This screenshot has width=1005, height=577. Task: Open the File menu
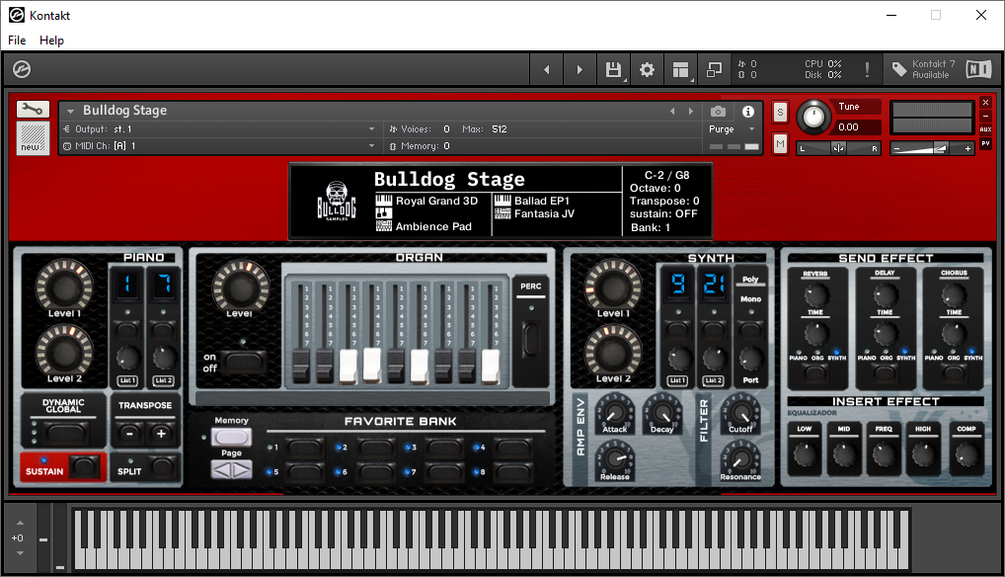pos(17,40)
